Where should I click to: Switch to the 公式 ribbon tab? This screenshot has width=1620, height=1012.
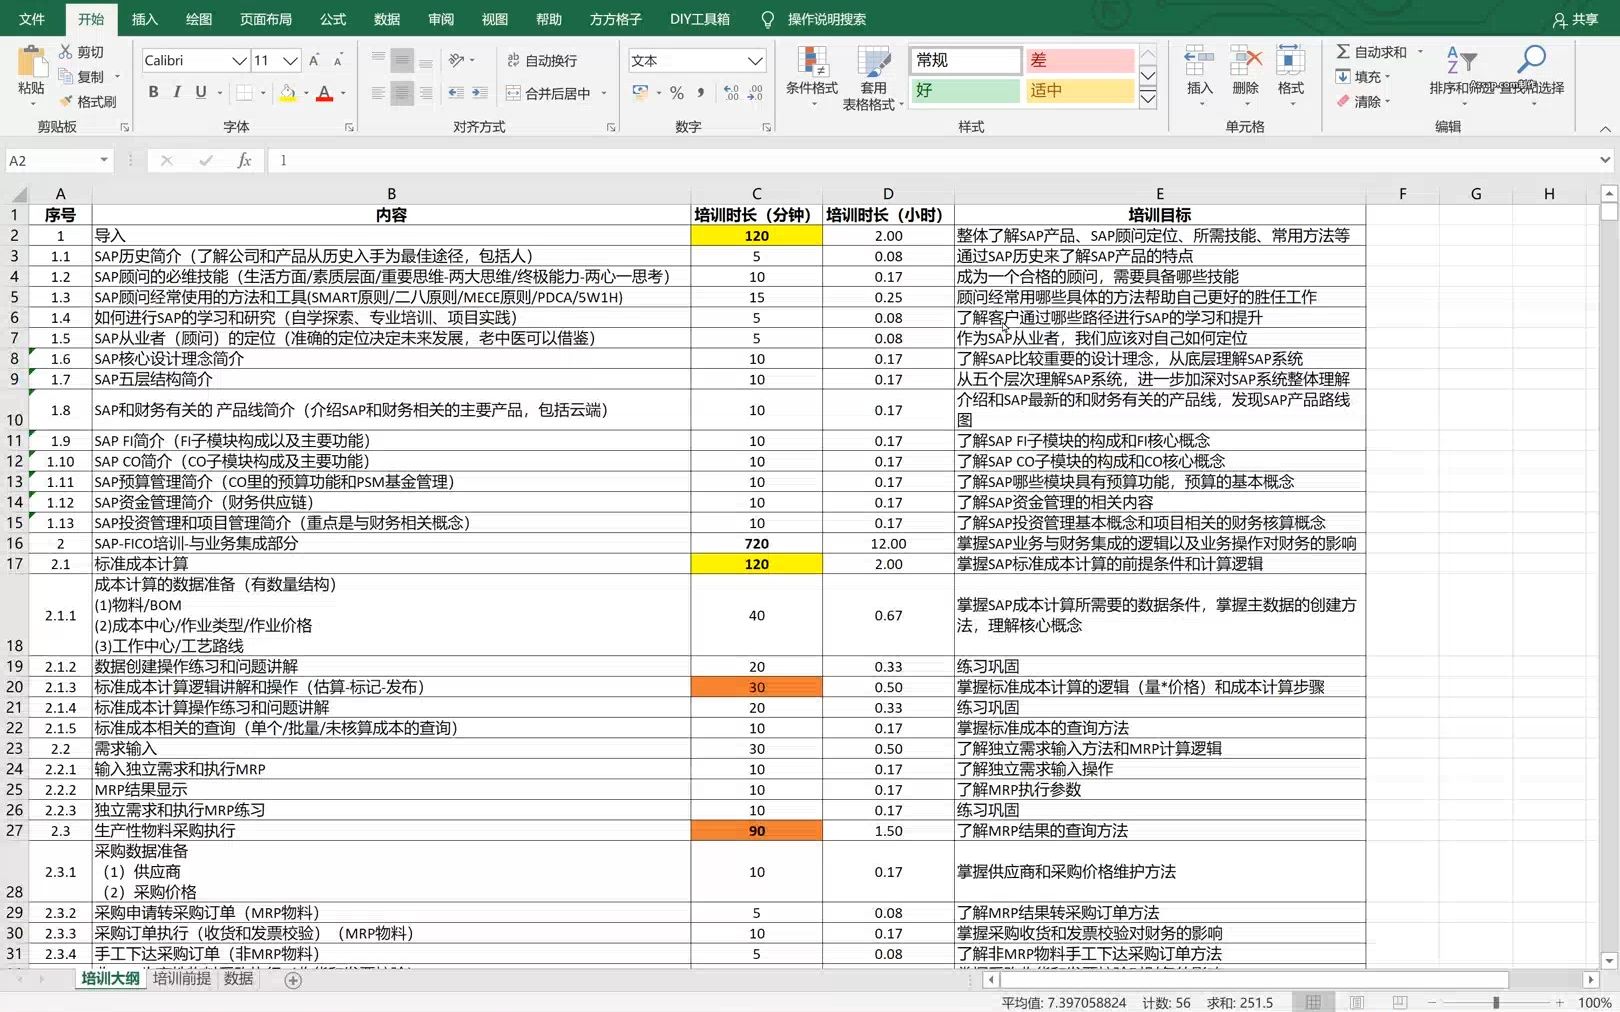(333, 19)
